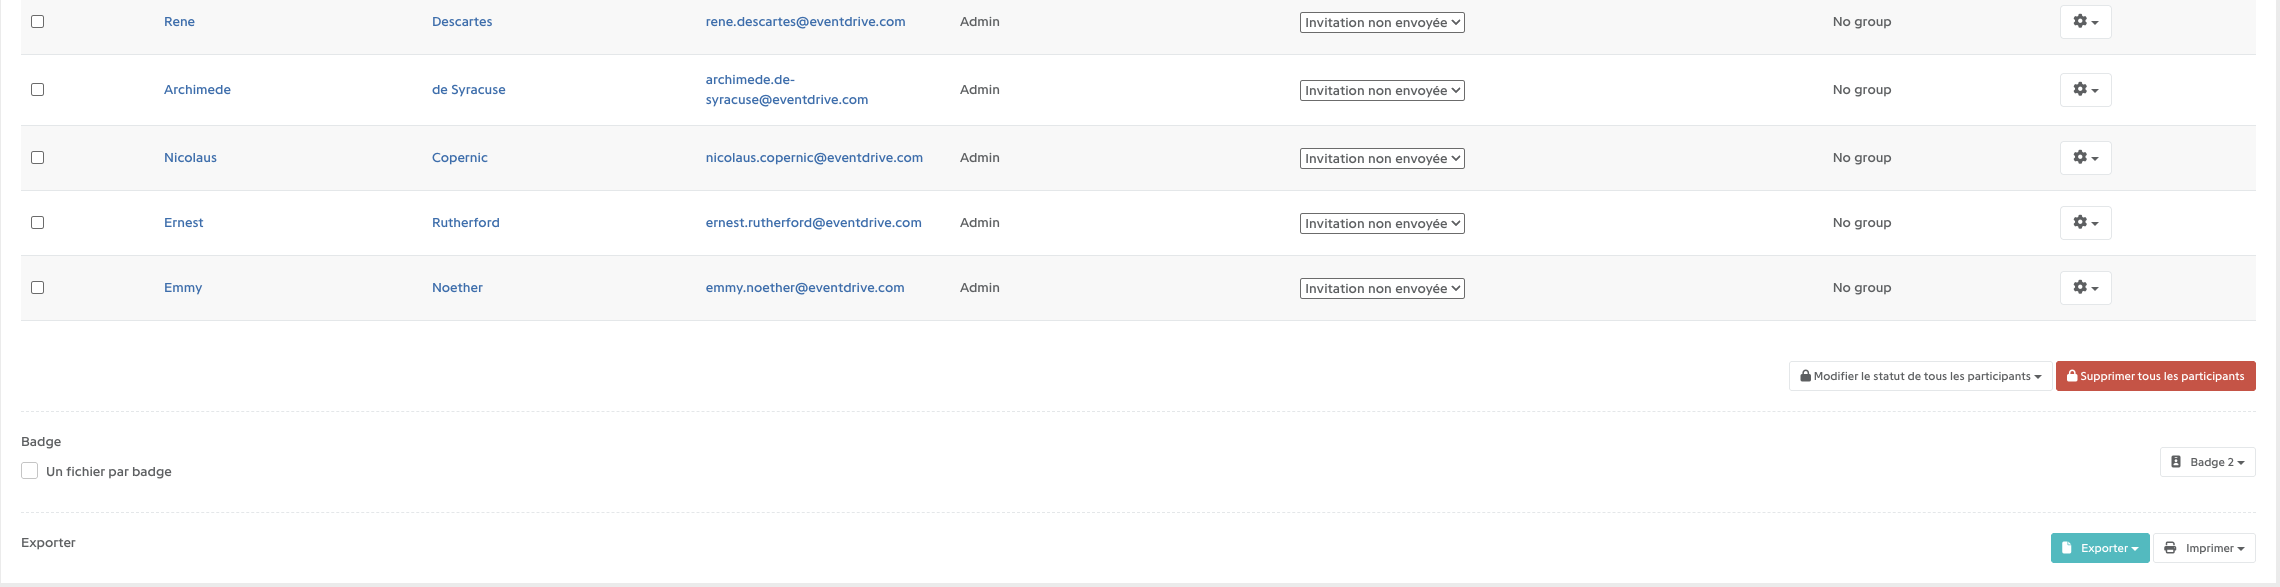Mark the Ernest Rutherford row checkbox
Screen dimensions: 2280x587
click(38, 222)
